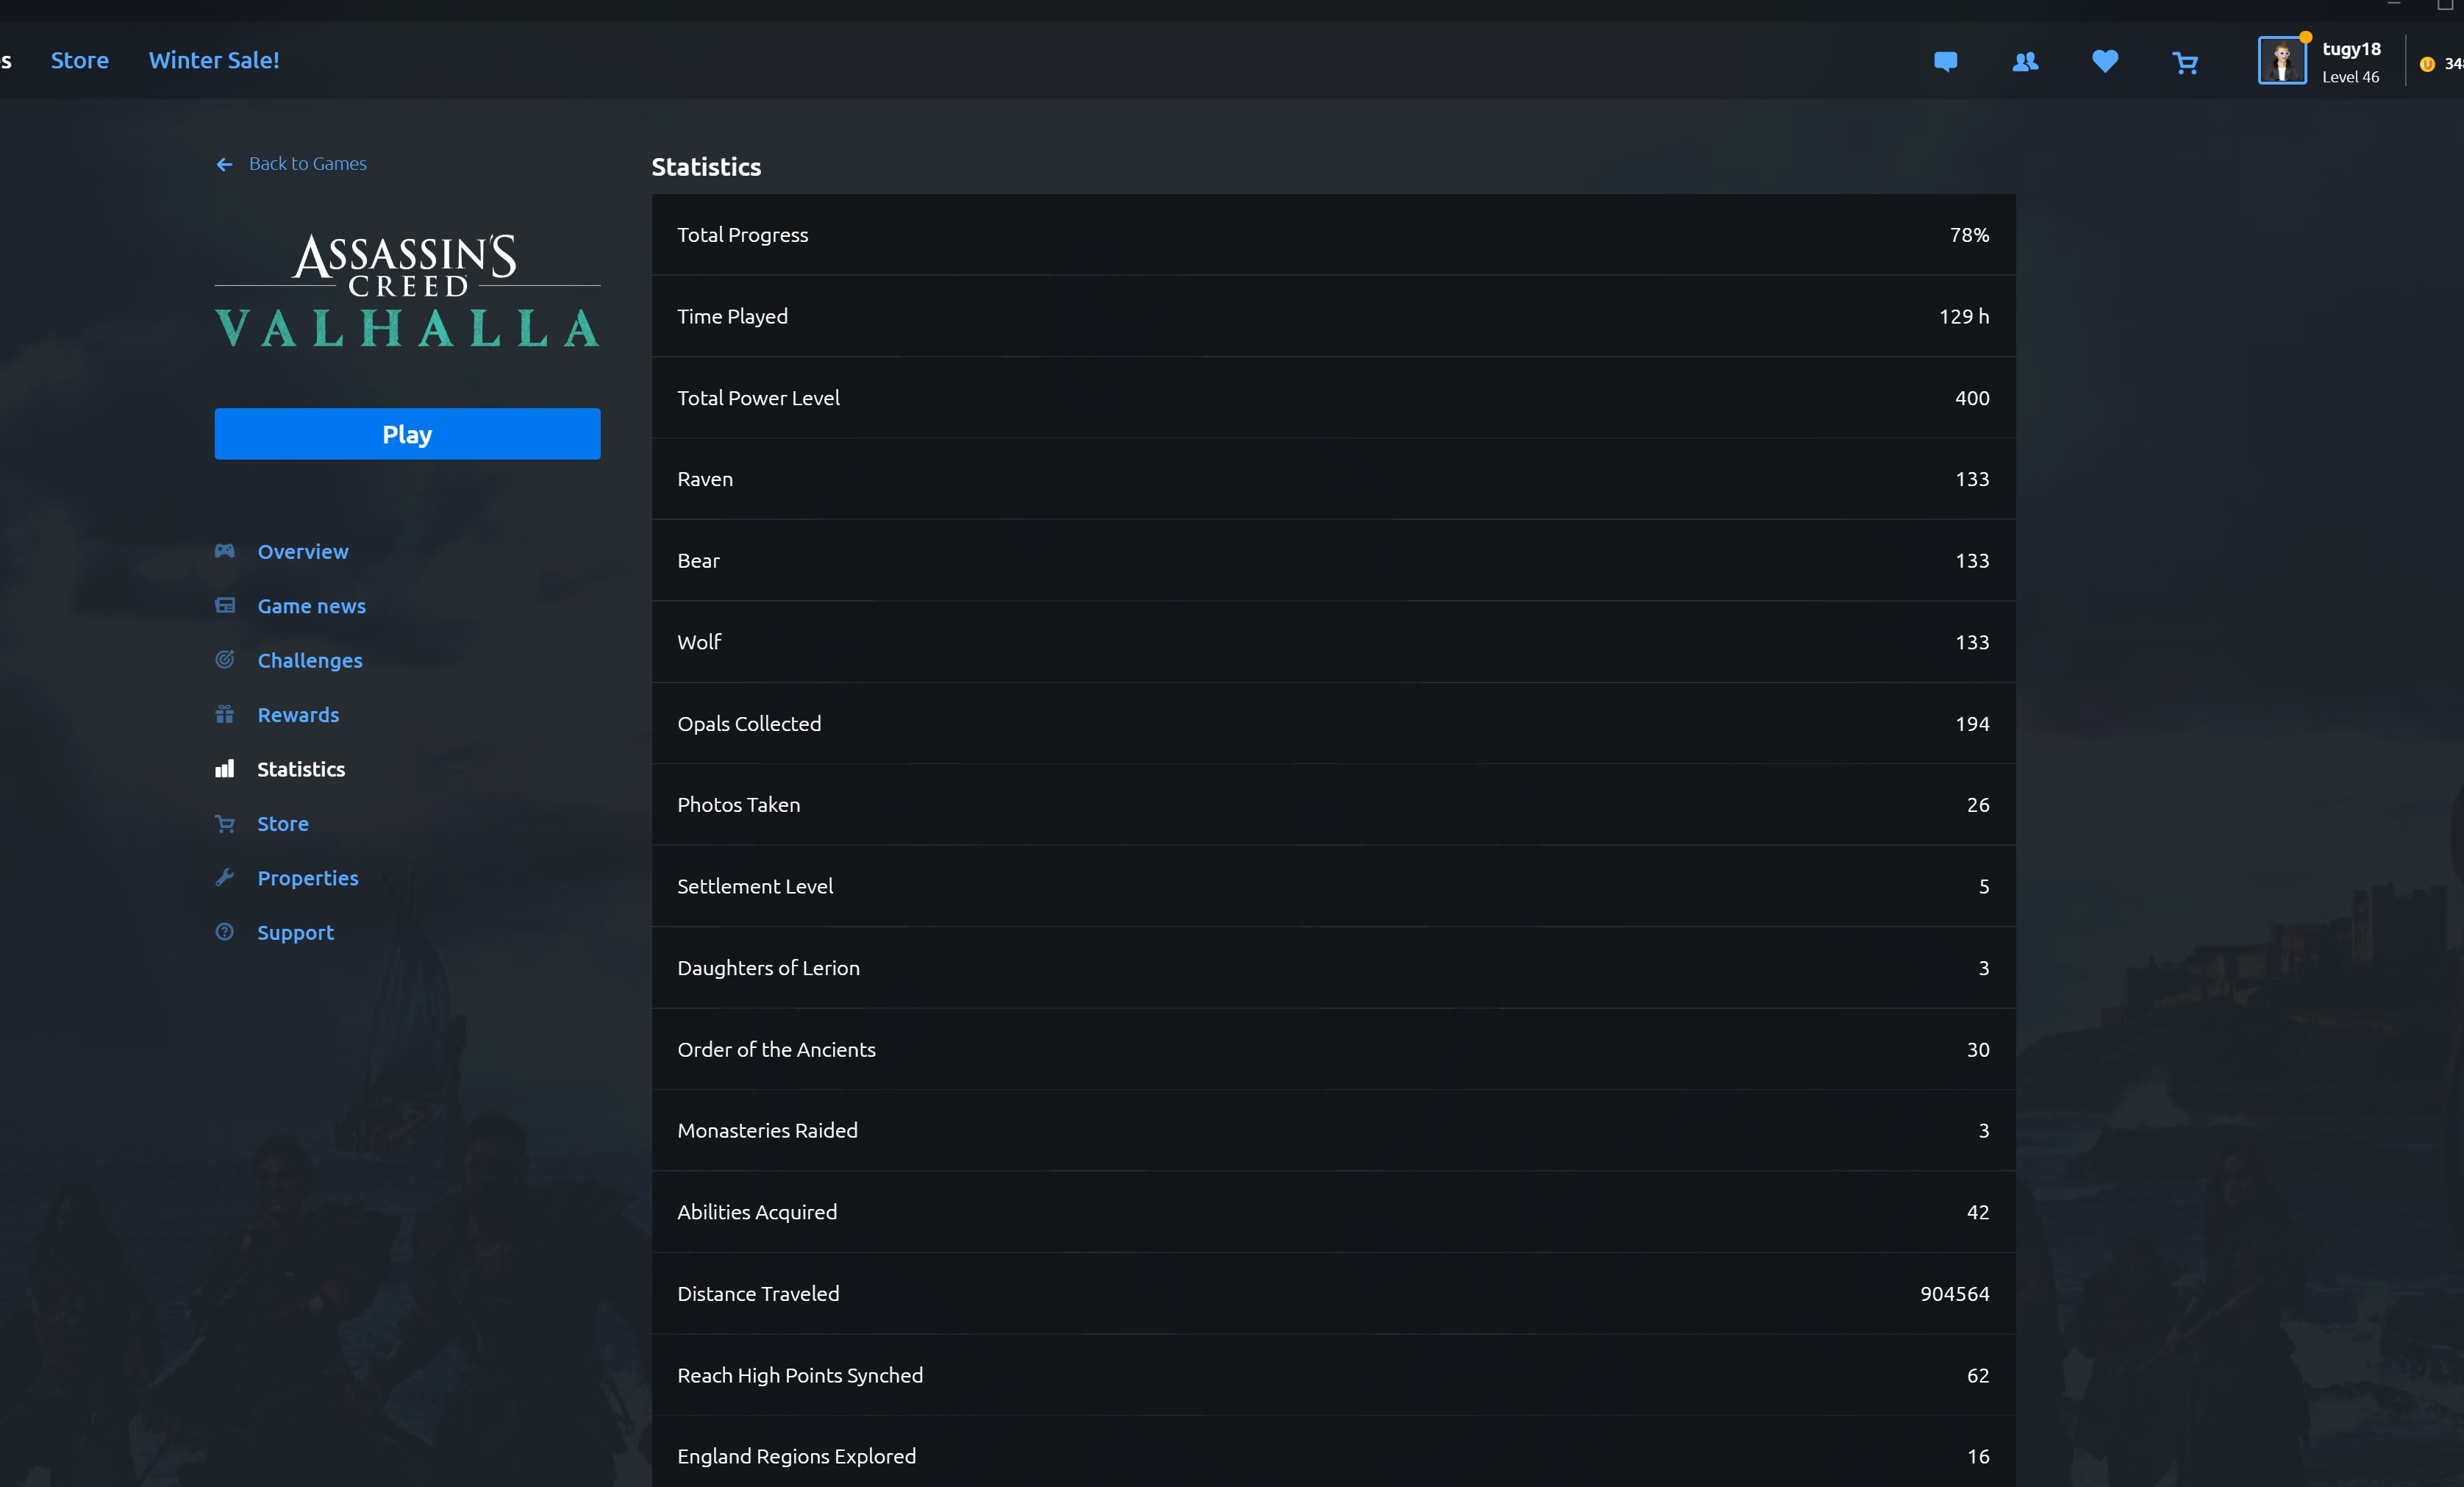
Task: Click the Monasteries Raided row
Action: (x=1333, y=1131)
